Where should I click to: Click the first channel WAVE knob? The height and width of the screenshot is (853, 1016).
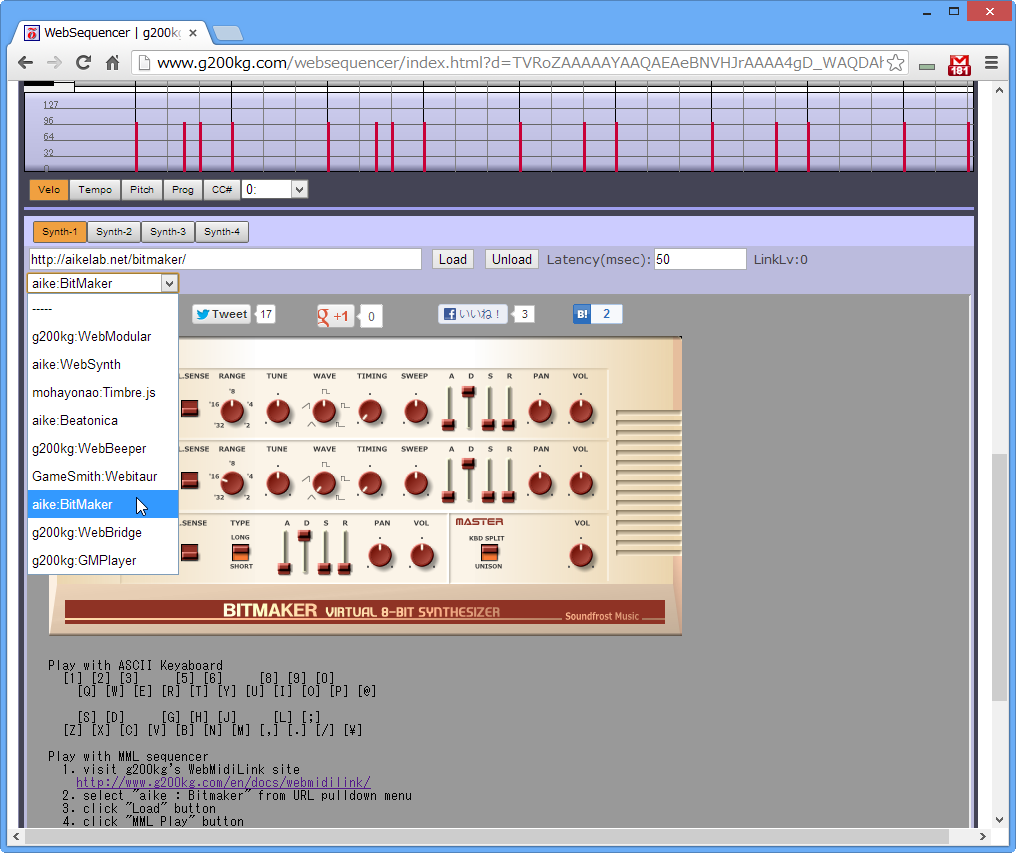[x=324, y=411]
